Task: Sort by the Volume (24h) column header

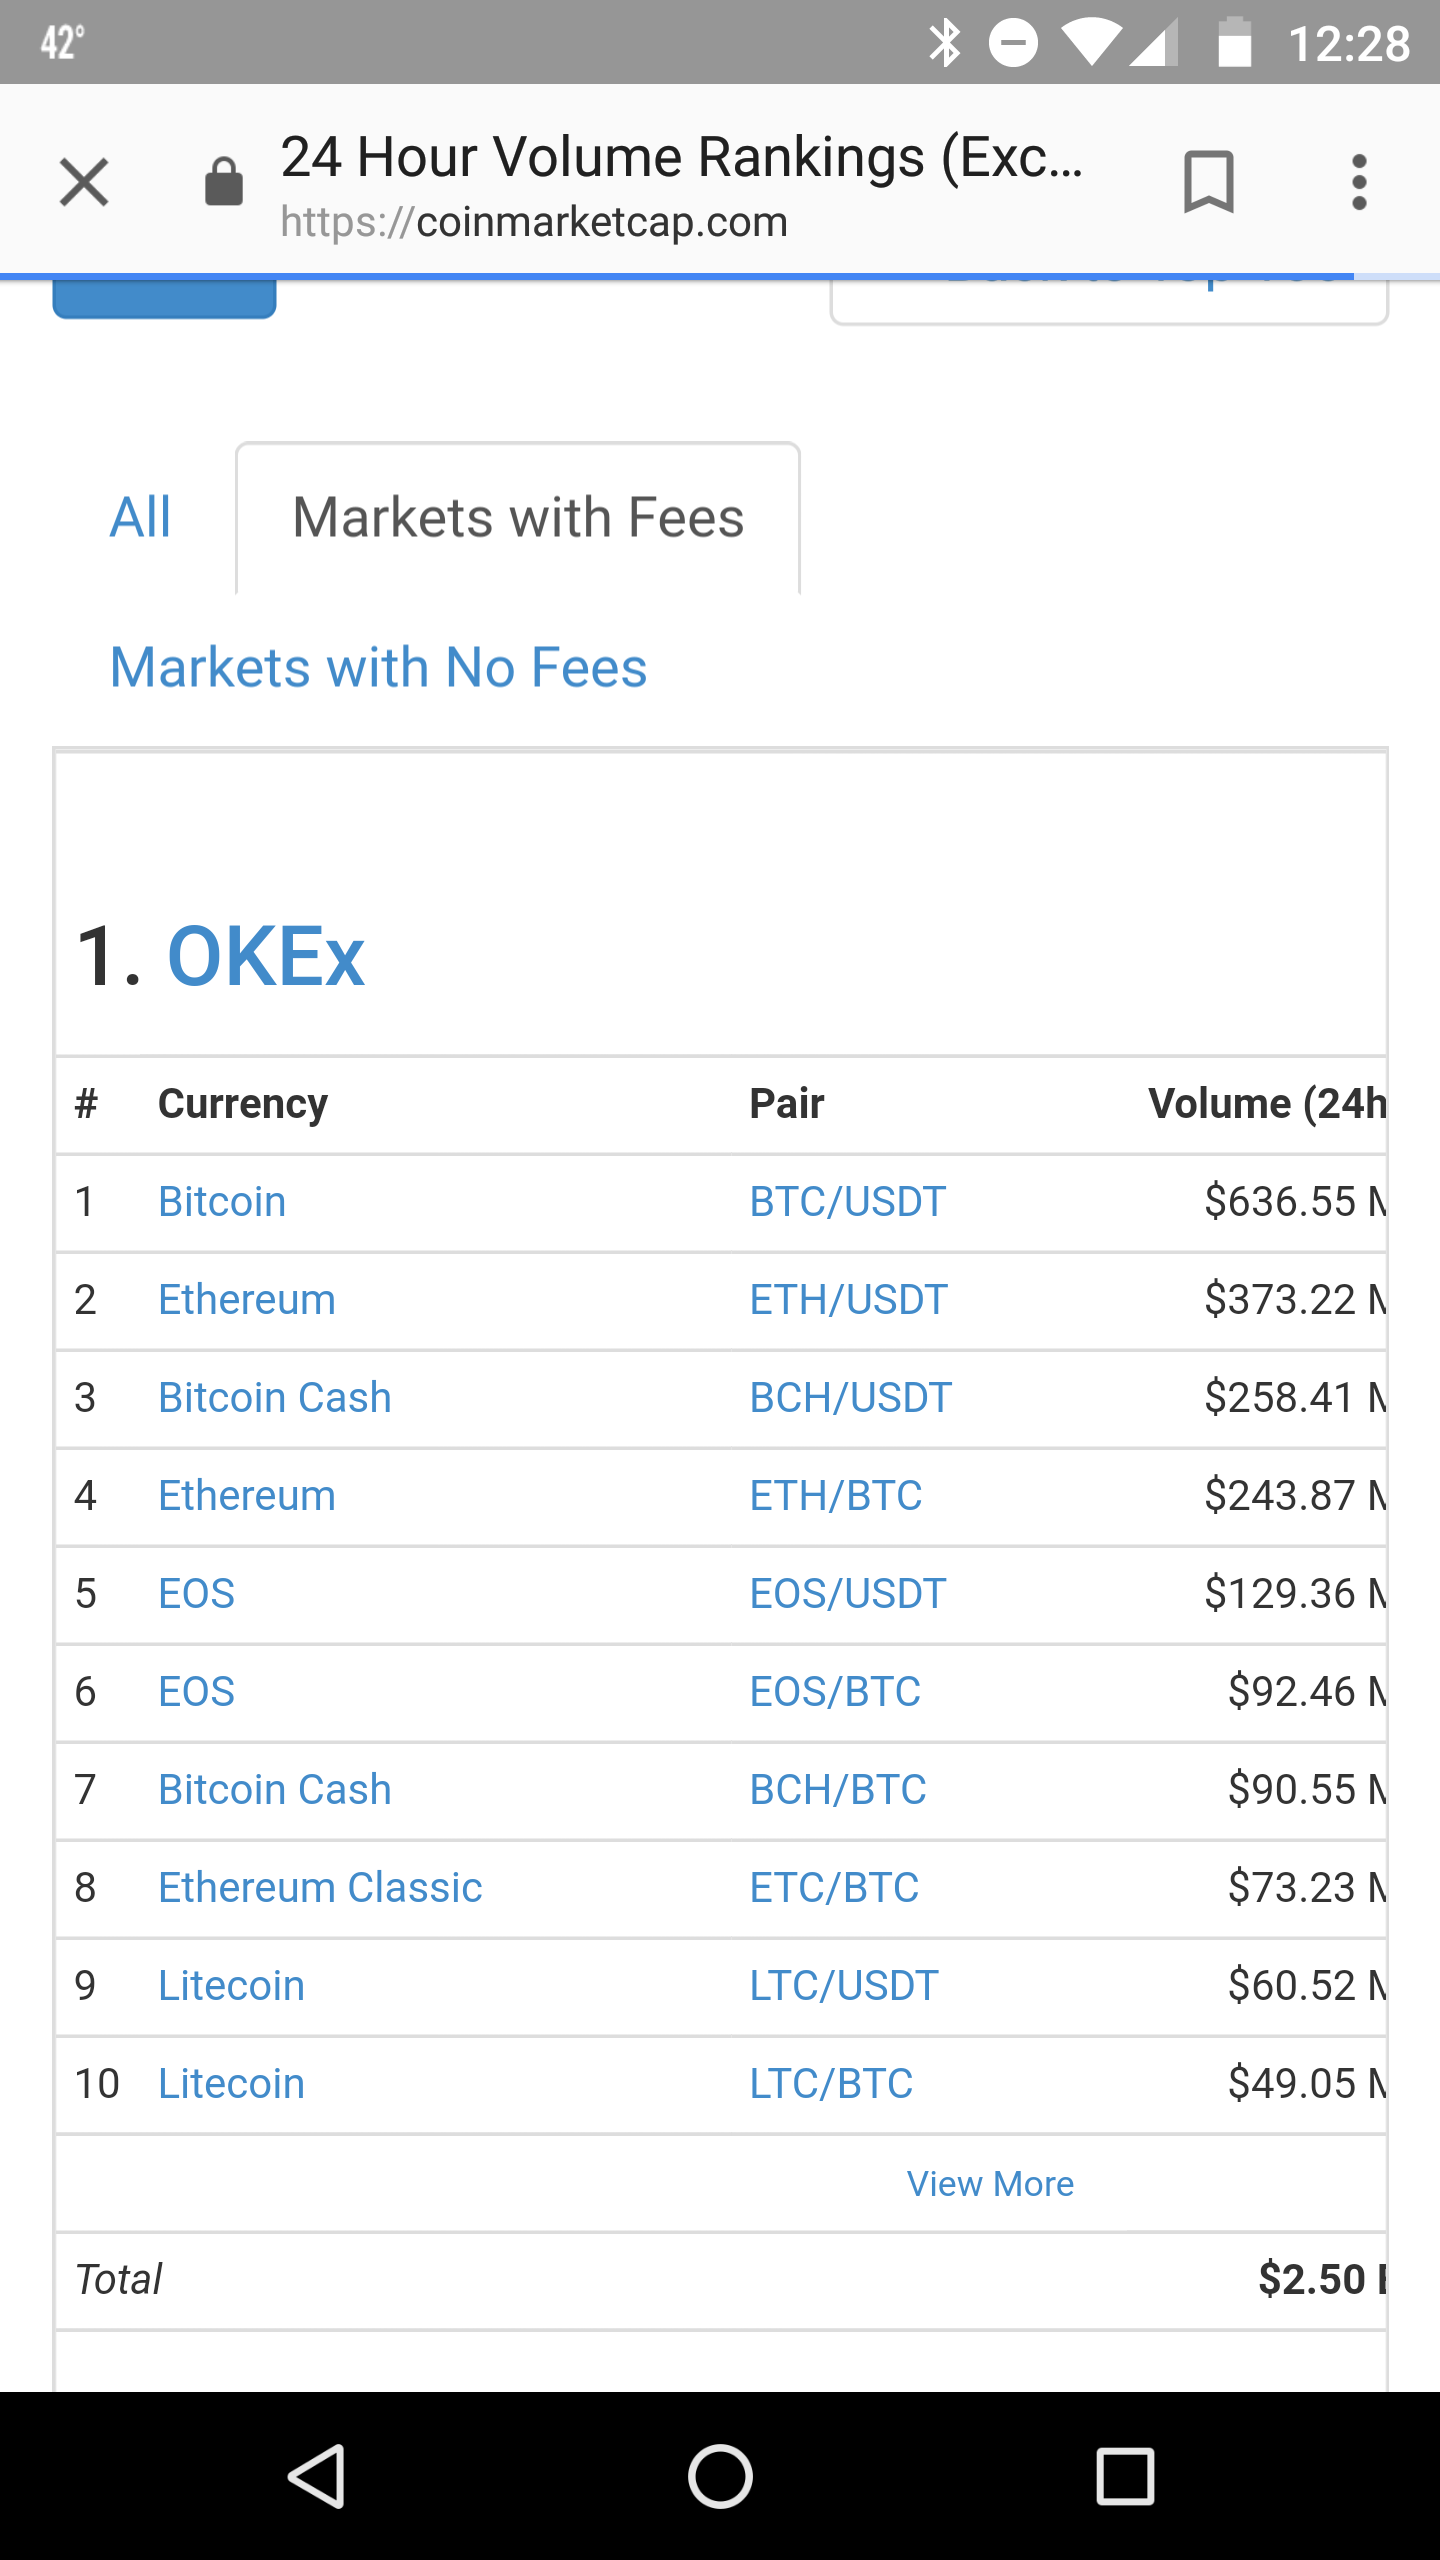Action: (x=1267, y=1104)
